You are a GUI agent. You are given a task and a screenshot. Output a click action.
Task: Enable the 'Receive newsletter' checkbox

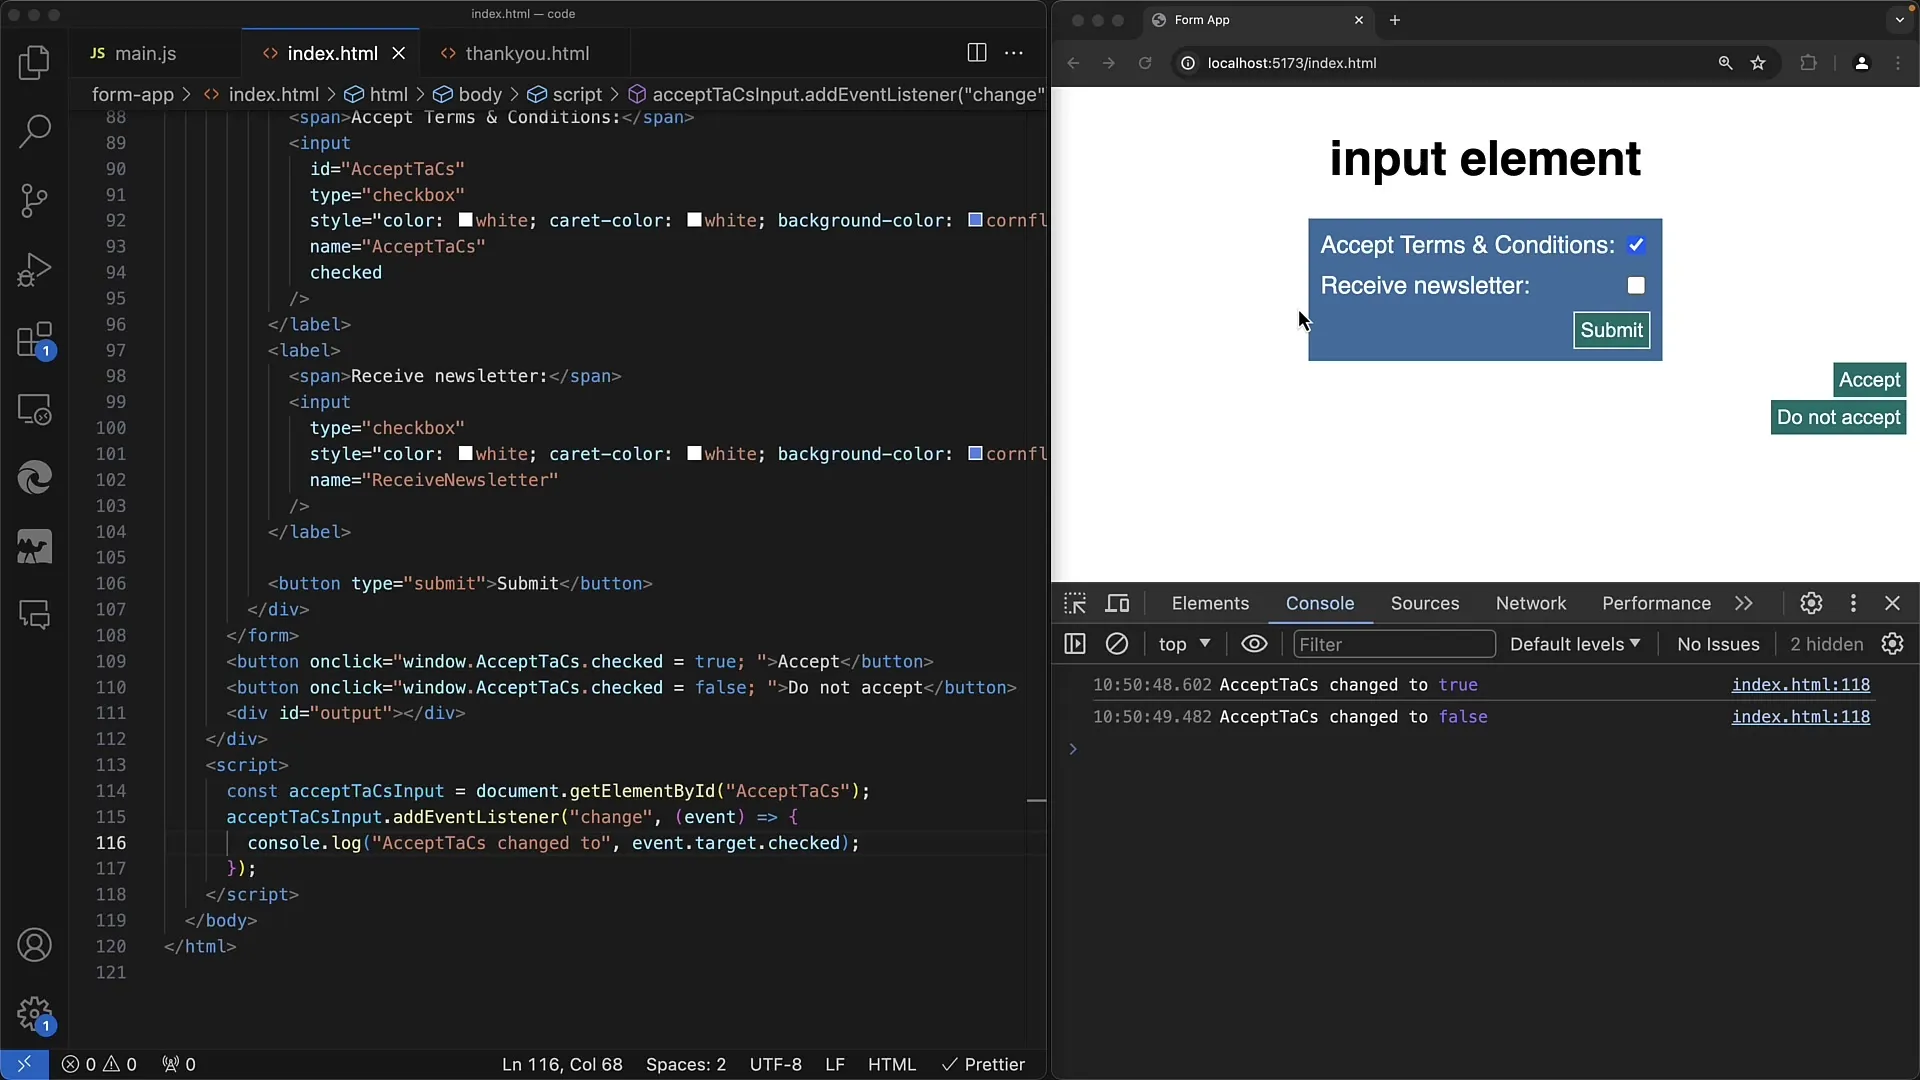click(x=1635, y=285)
